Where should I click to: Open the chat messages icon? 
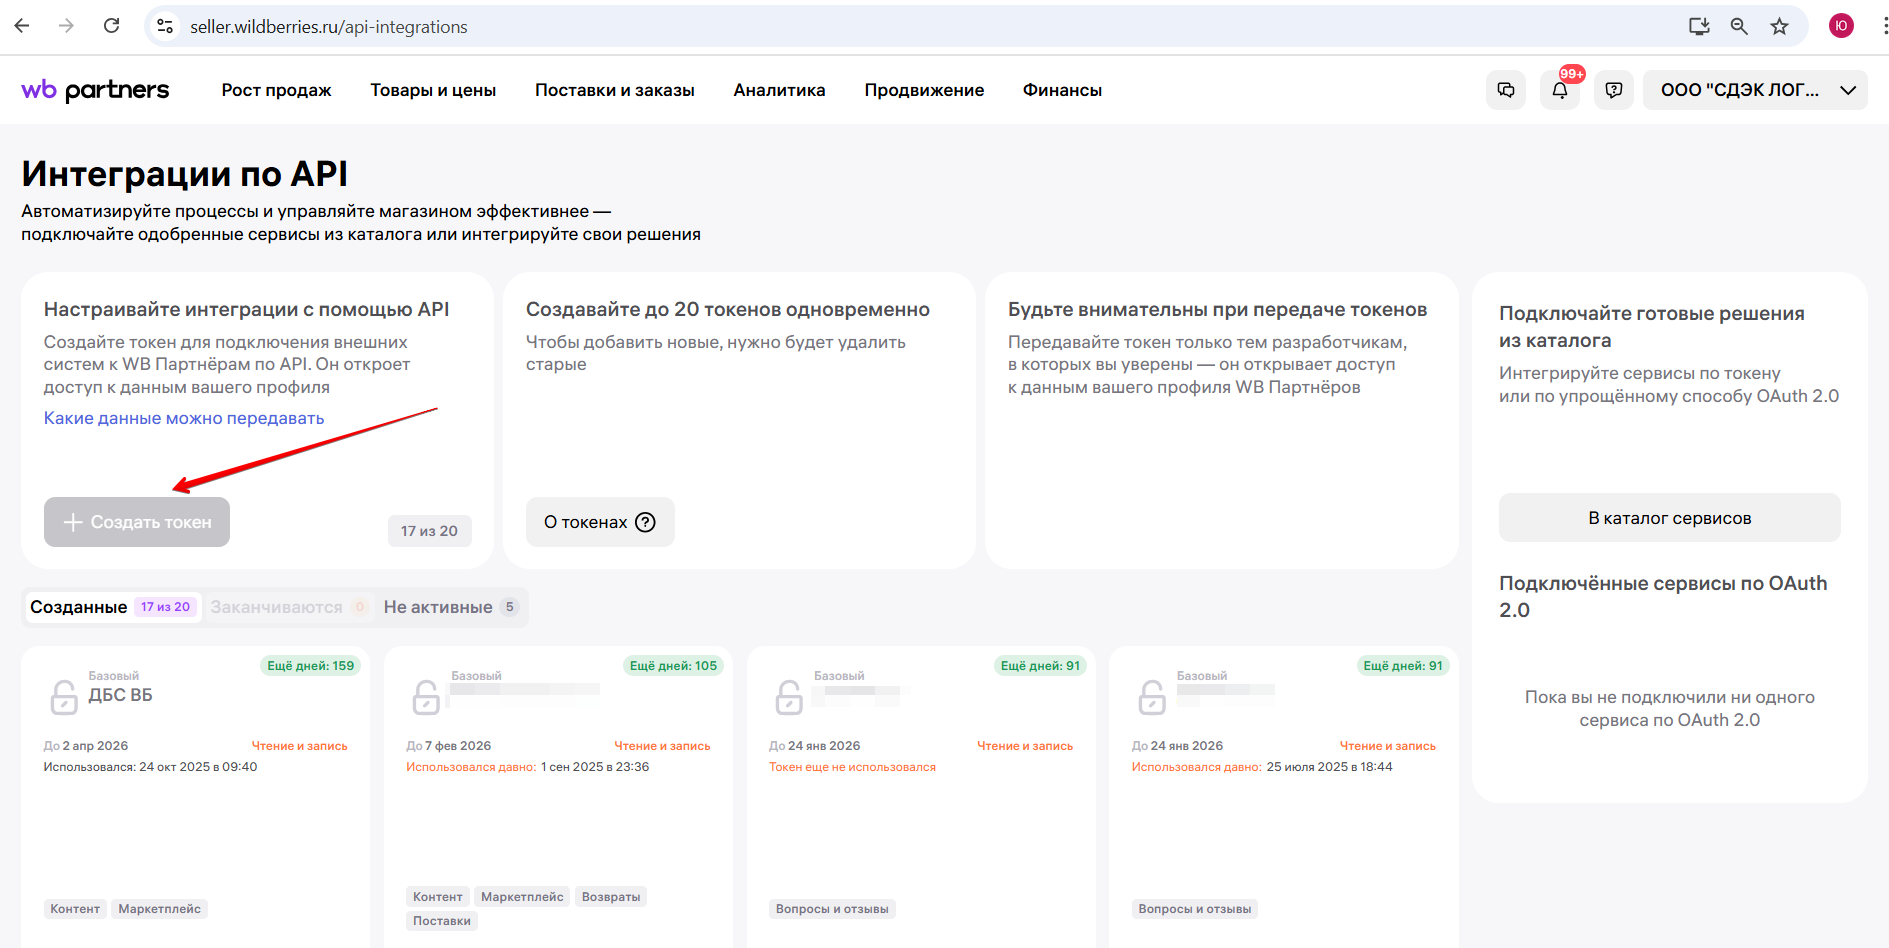click(x=1506, y=90)
